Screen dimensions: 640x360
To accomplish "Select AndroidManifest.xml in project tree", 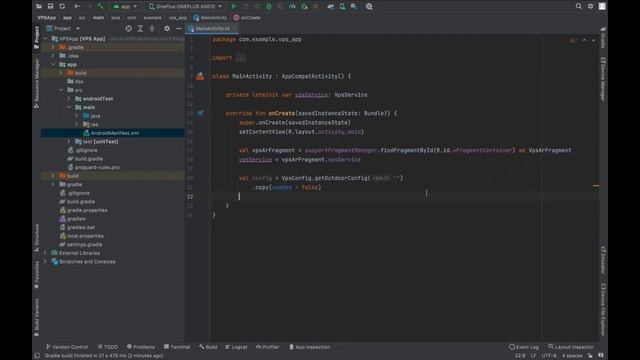I will (x=112, y=133).
